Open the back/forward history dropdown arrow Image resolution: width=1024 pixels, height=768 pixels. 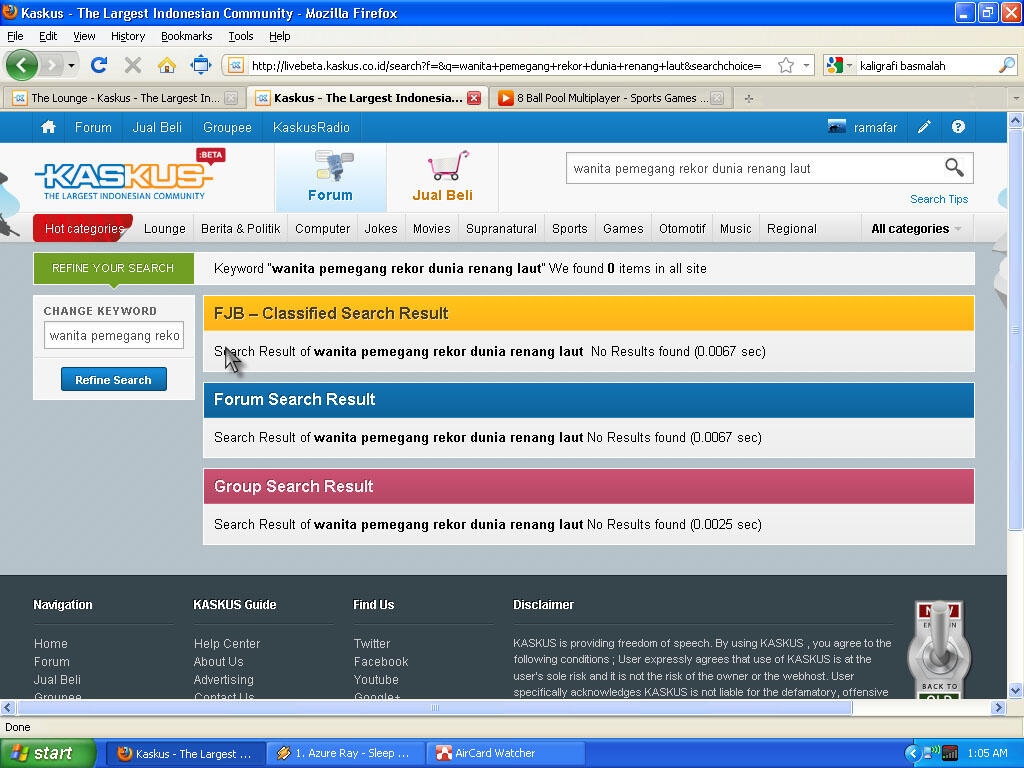pyautogui.click(x=71, y=65)
